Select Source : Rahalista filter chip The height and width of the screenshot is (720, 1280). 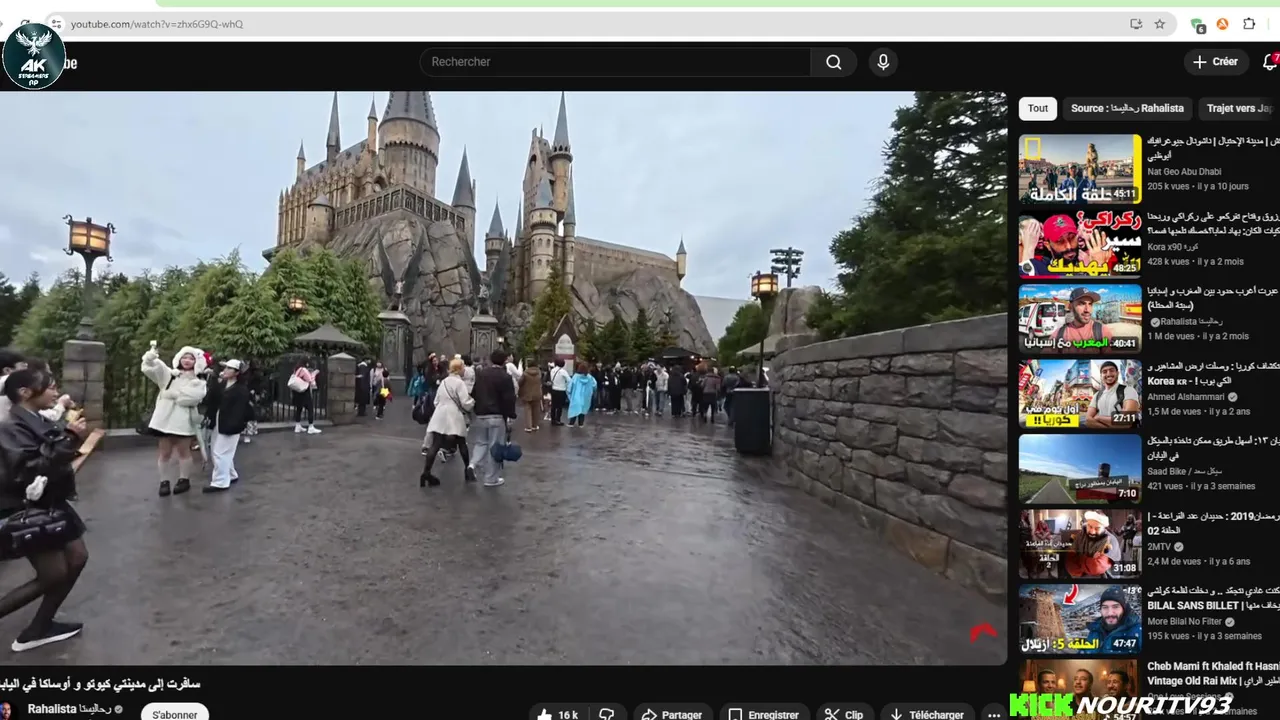(x=1127, y=108)
